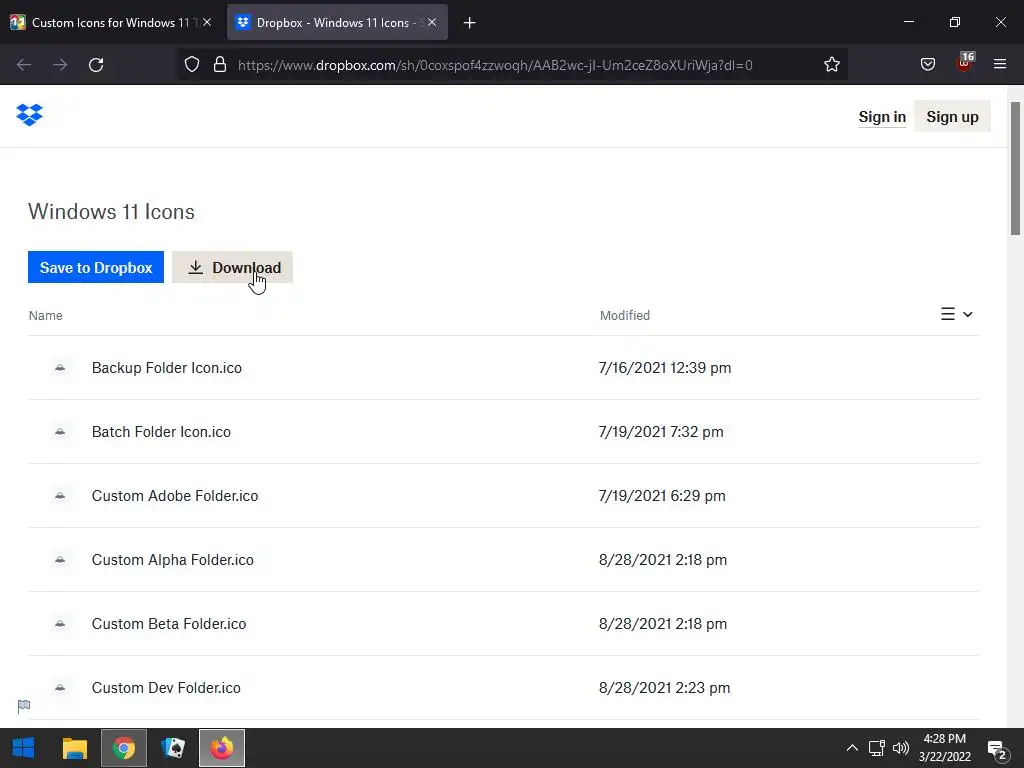Save page to Pocket

tap(927, 65)
